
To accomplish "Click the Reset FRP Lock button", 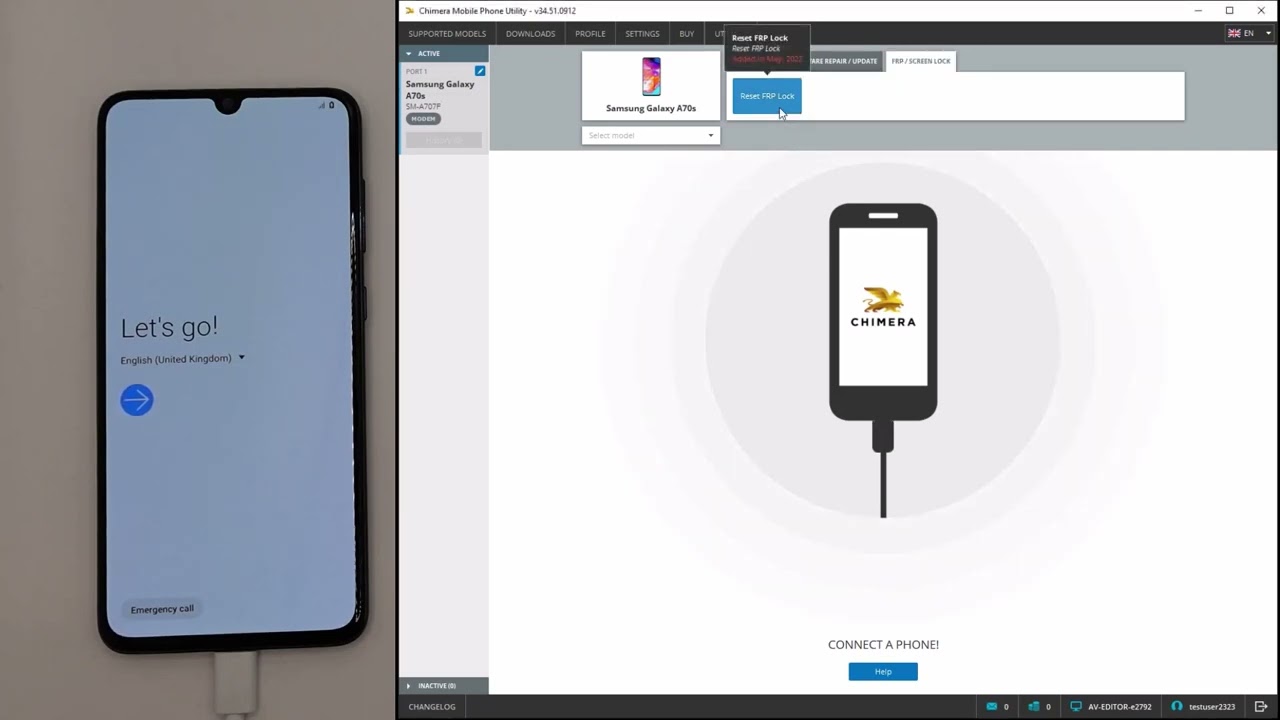I will tap(767, 96).
